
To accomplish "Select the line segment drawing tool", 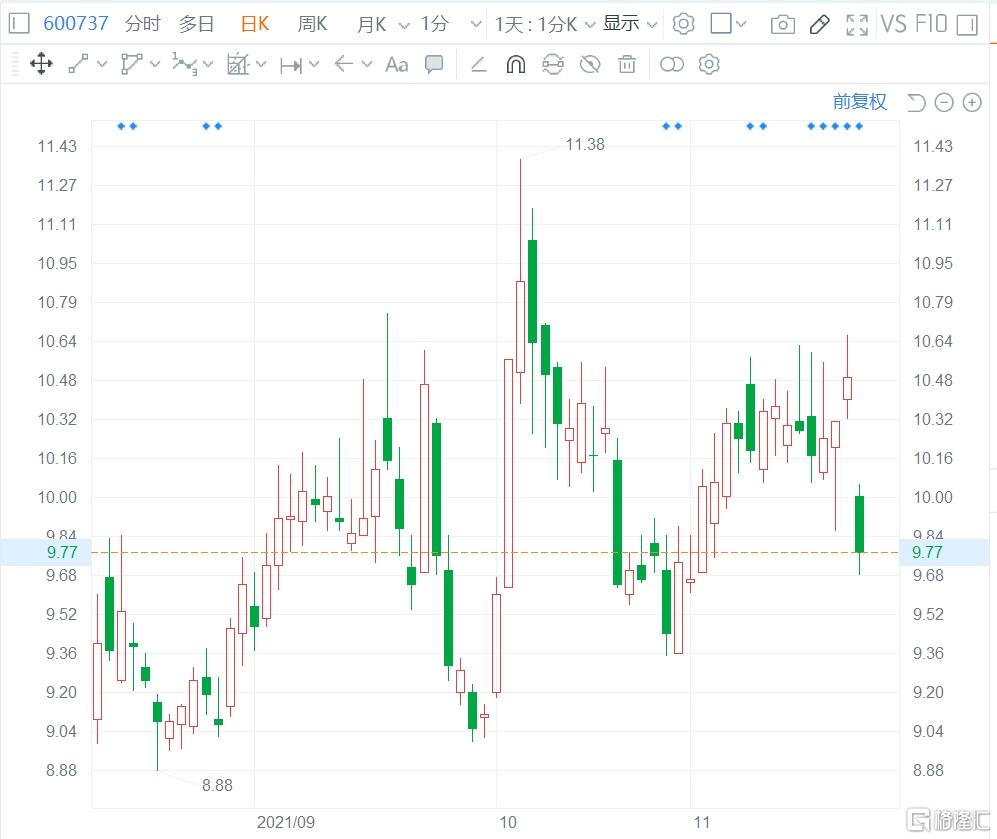I will pyautogui.click(x=78, y=64).
